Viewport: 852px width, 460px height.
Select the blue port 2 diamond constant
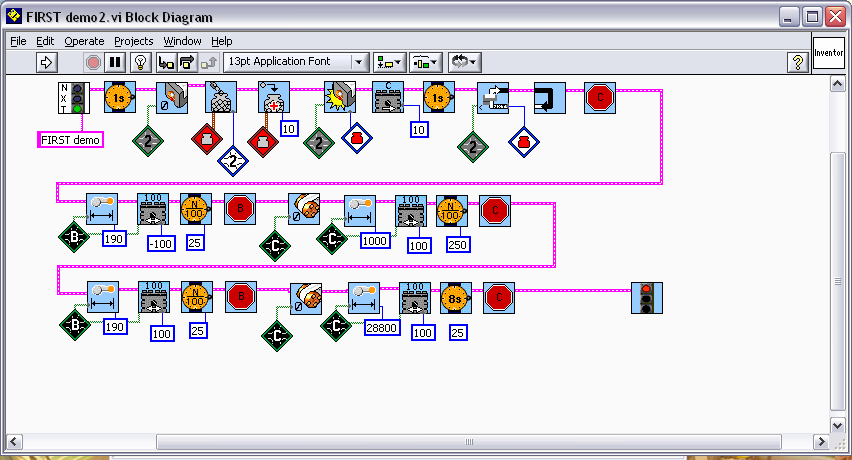pos(233,161)
